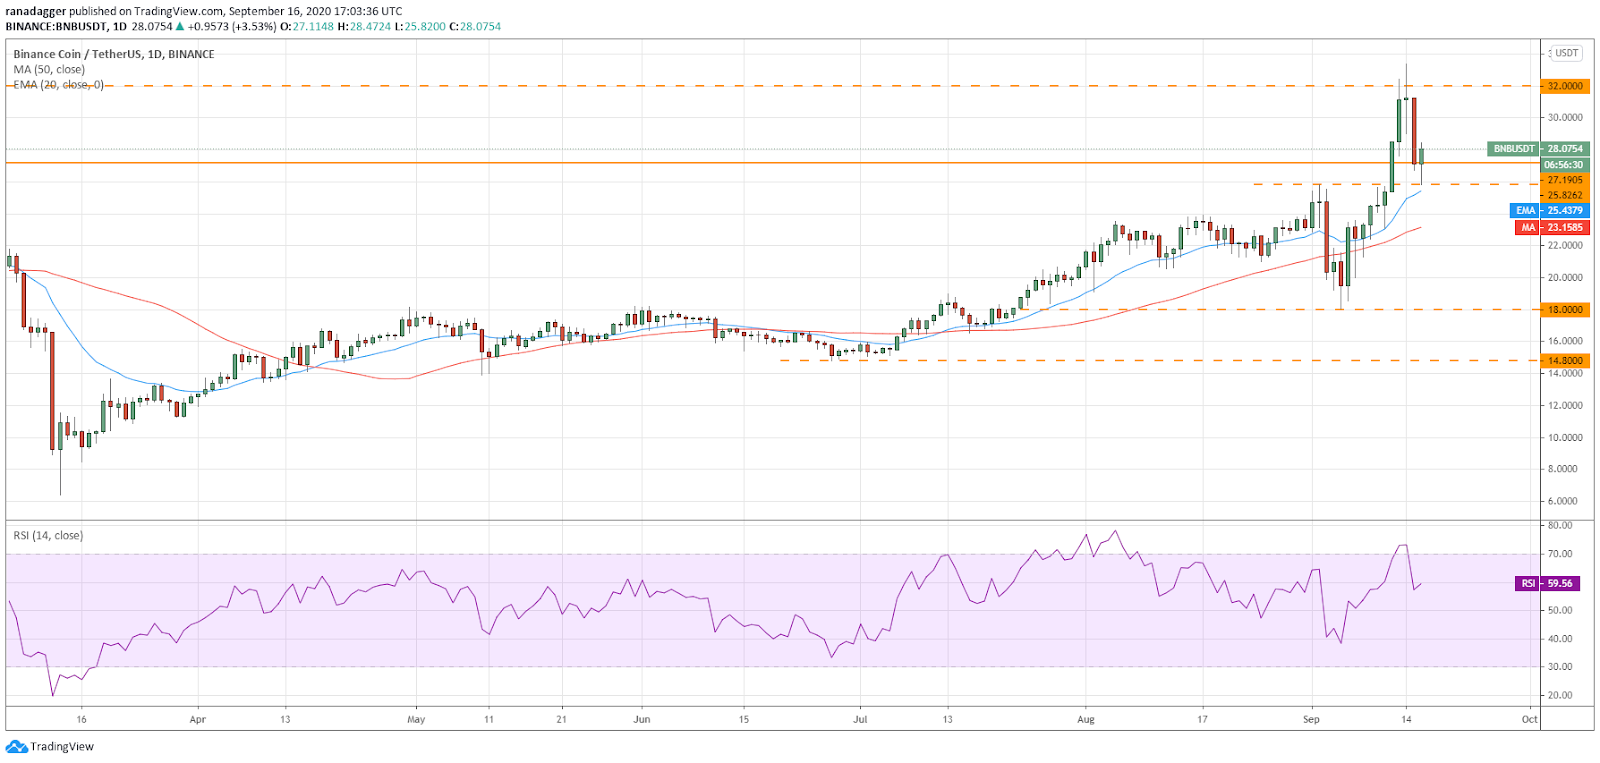Click the 06:56:30 countdown timer label
Viewport: 1600px width, 763px height.
pos(1564,165)
